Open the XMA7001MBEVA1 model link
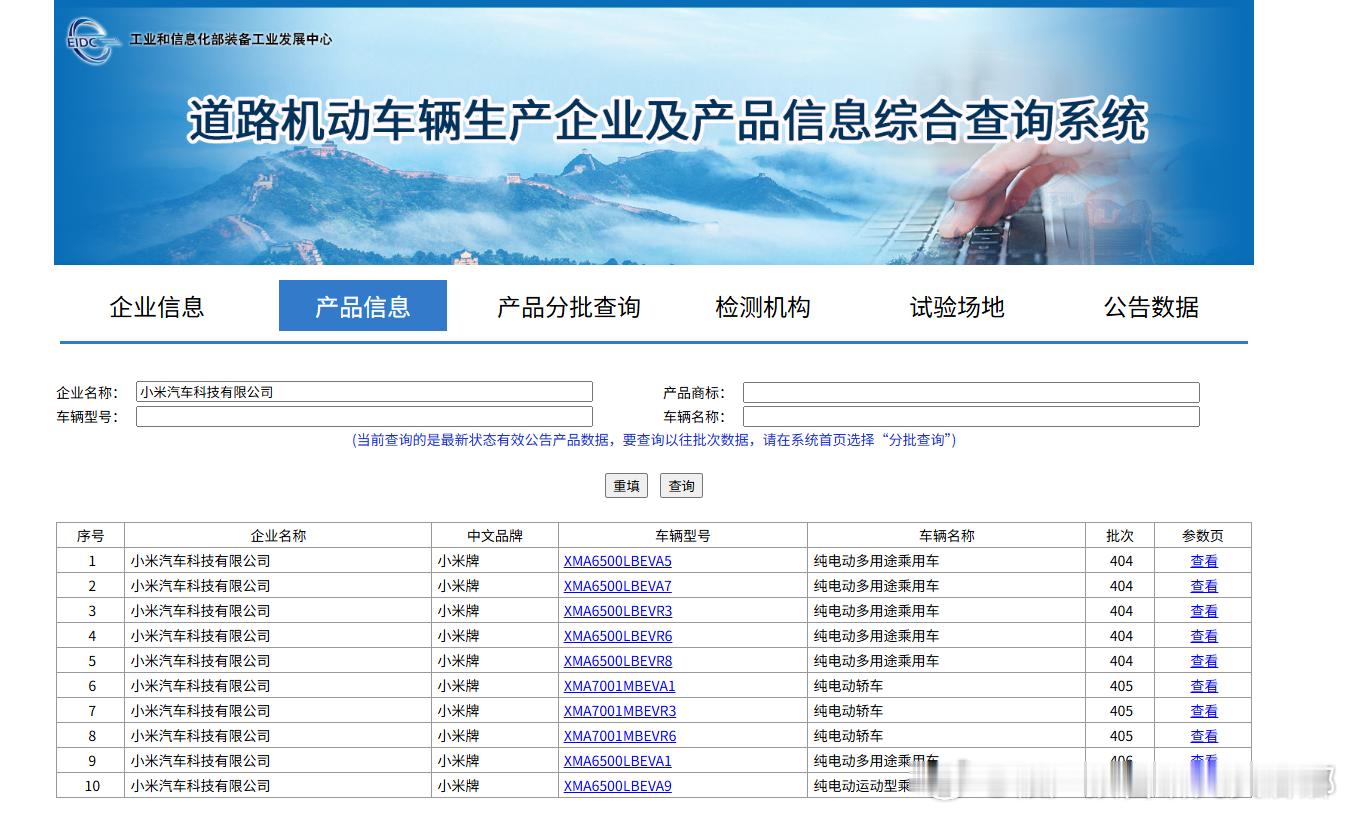This screenshot has height=814, width=1347. click(620, 686)
